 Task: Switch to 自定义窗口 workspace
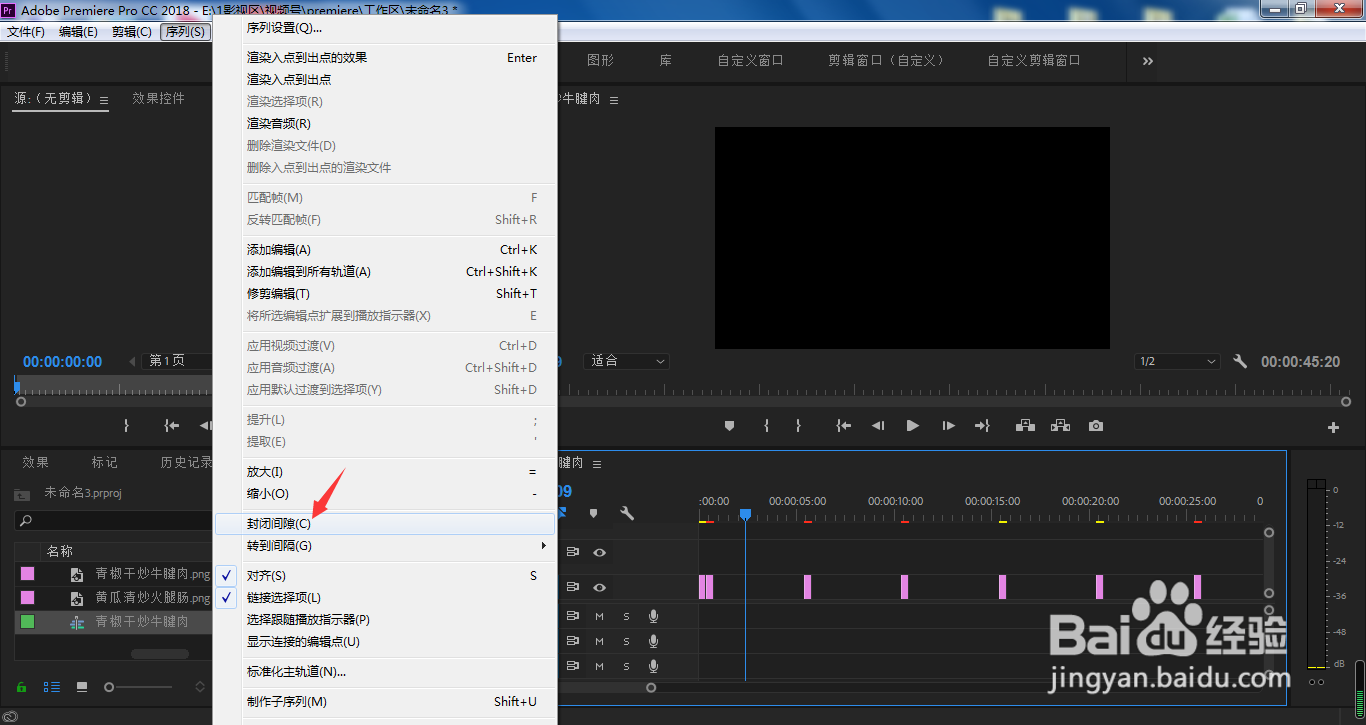point(750,60)
